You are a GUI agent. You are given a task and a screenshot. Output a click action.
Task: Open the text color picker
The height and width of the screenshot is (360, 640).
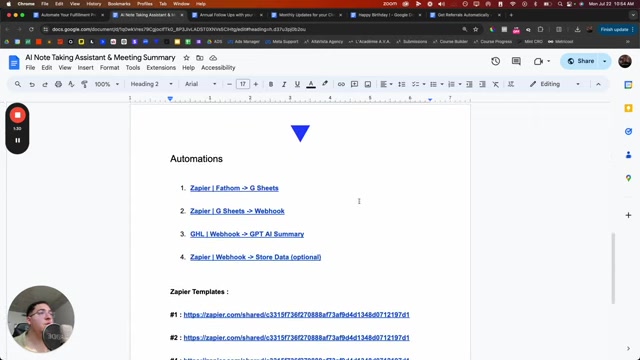pos(311,84)
